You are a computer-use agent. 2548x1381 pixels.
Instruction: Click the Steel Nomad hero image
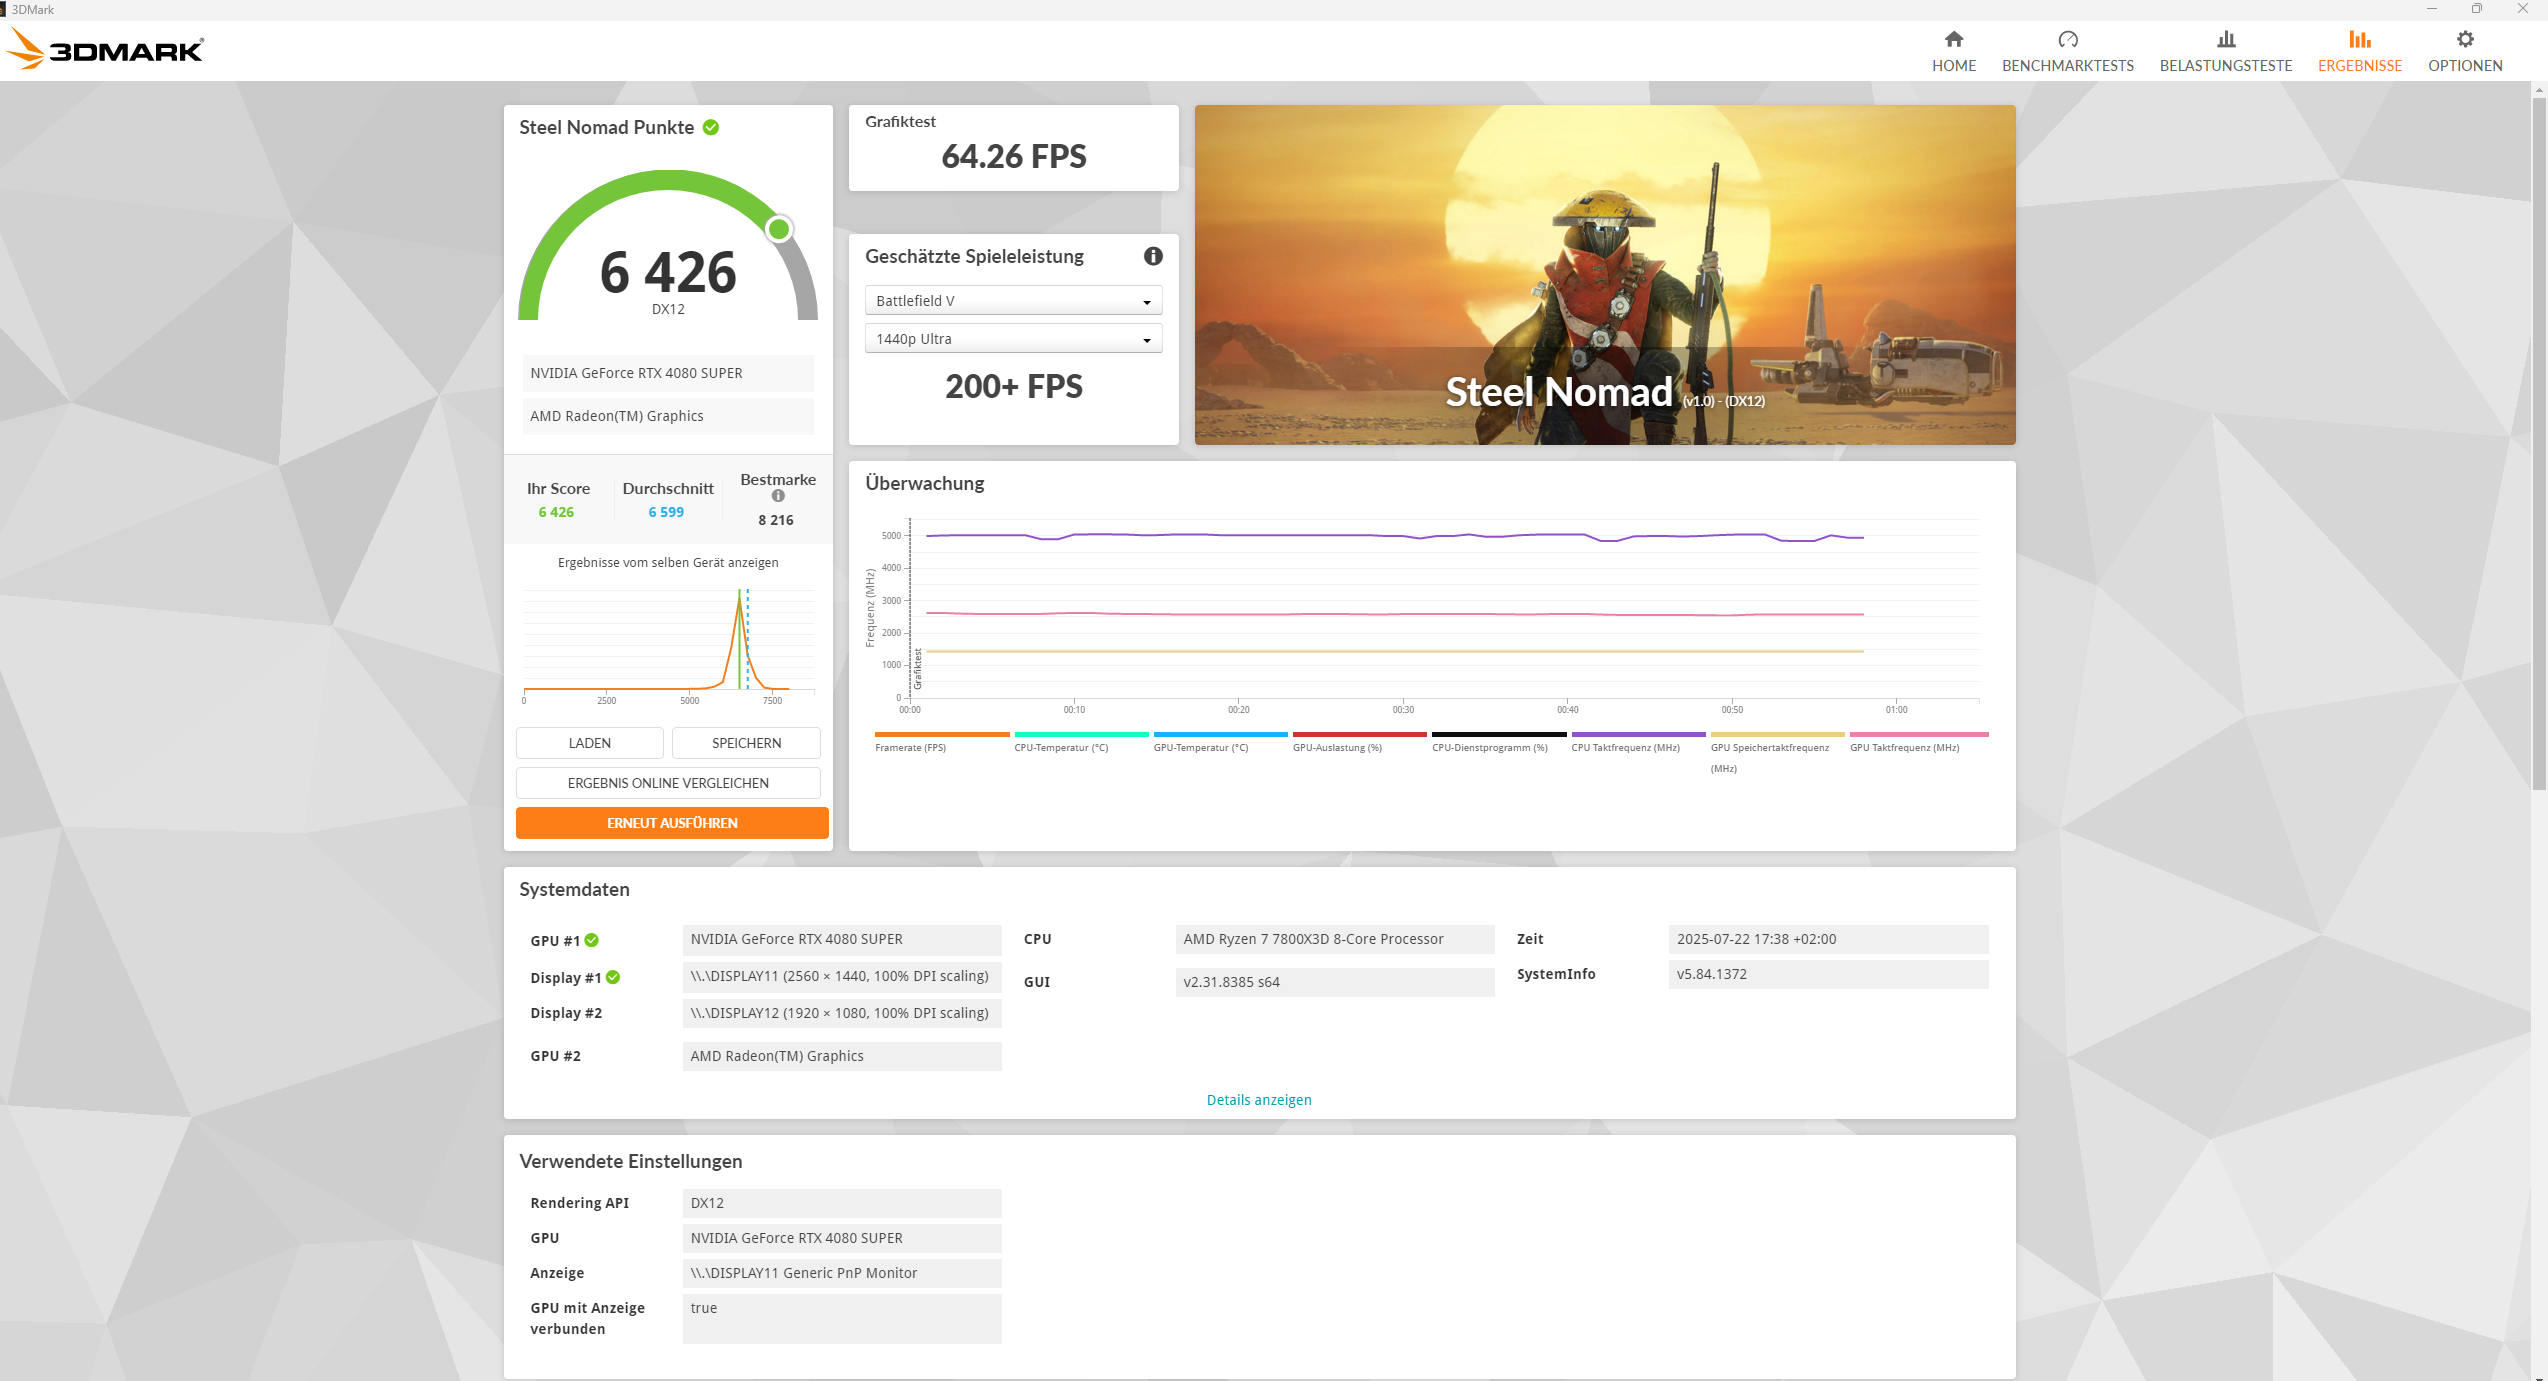(x=1604, y=274)
